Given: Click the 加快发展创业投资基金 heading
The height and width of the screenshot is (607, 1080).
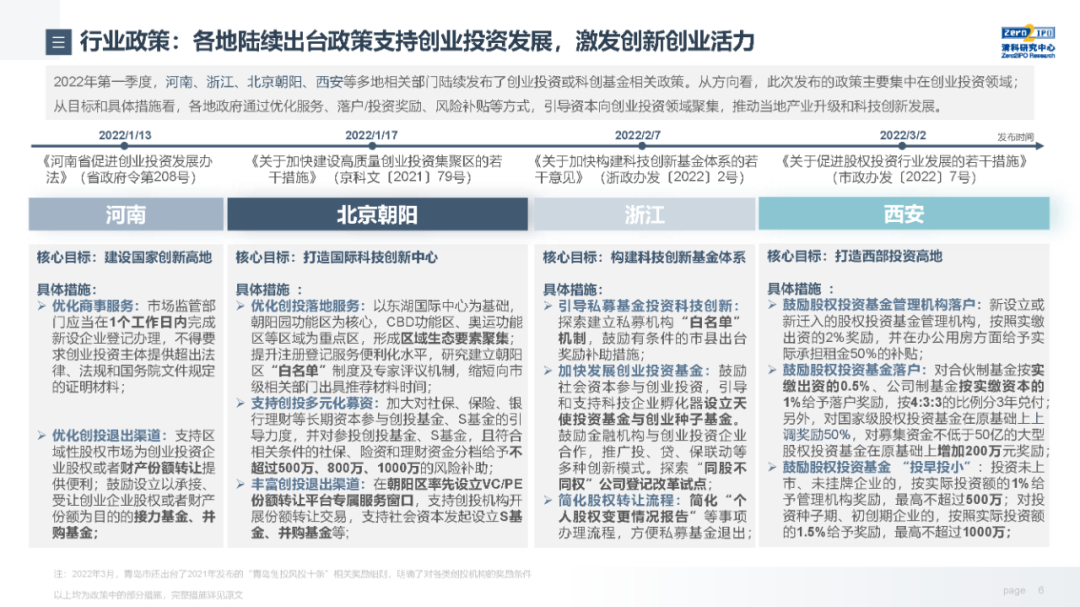Looking at the screenshot, I should (x=632, y=371).
